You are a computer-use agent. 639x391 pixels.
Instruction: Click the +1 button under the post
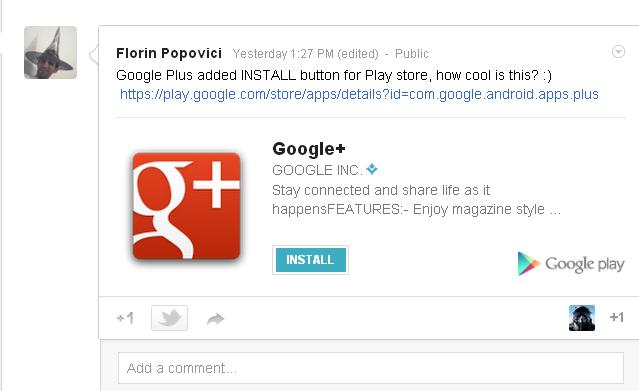(125, 318)
